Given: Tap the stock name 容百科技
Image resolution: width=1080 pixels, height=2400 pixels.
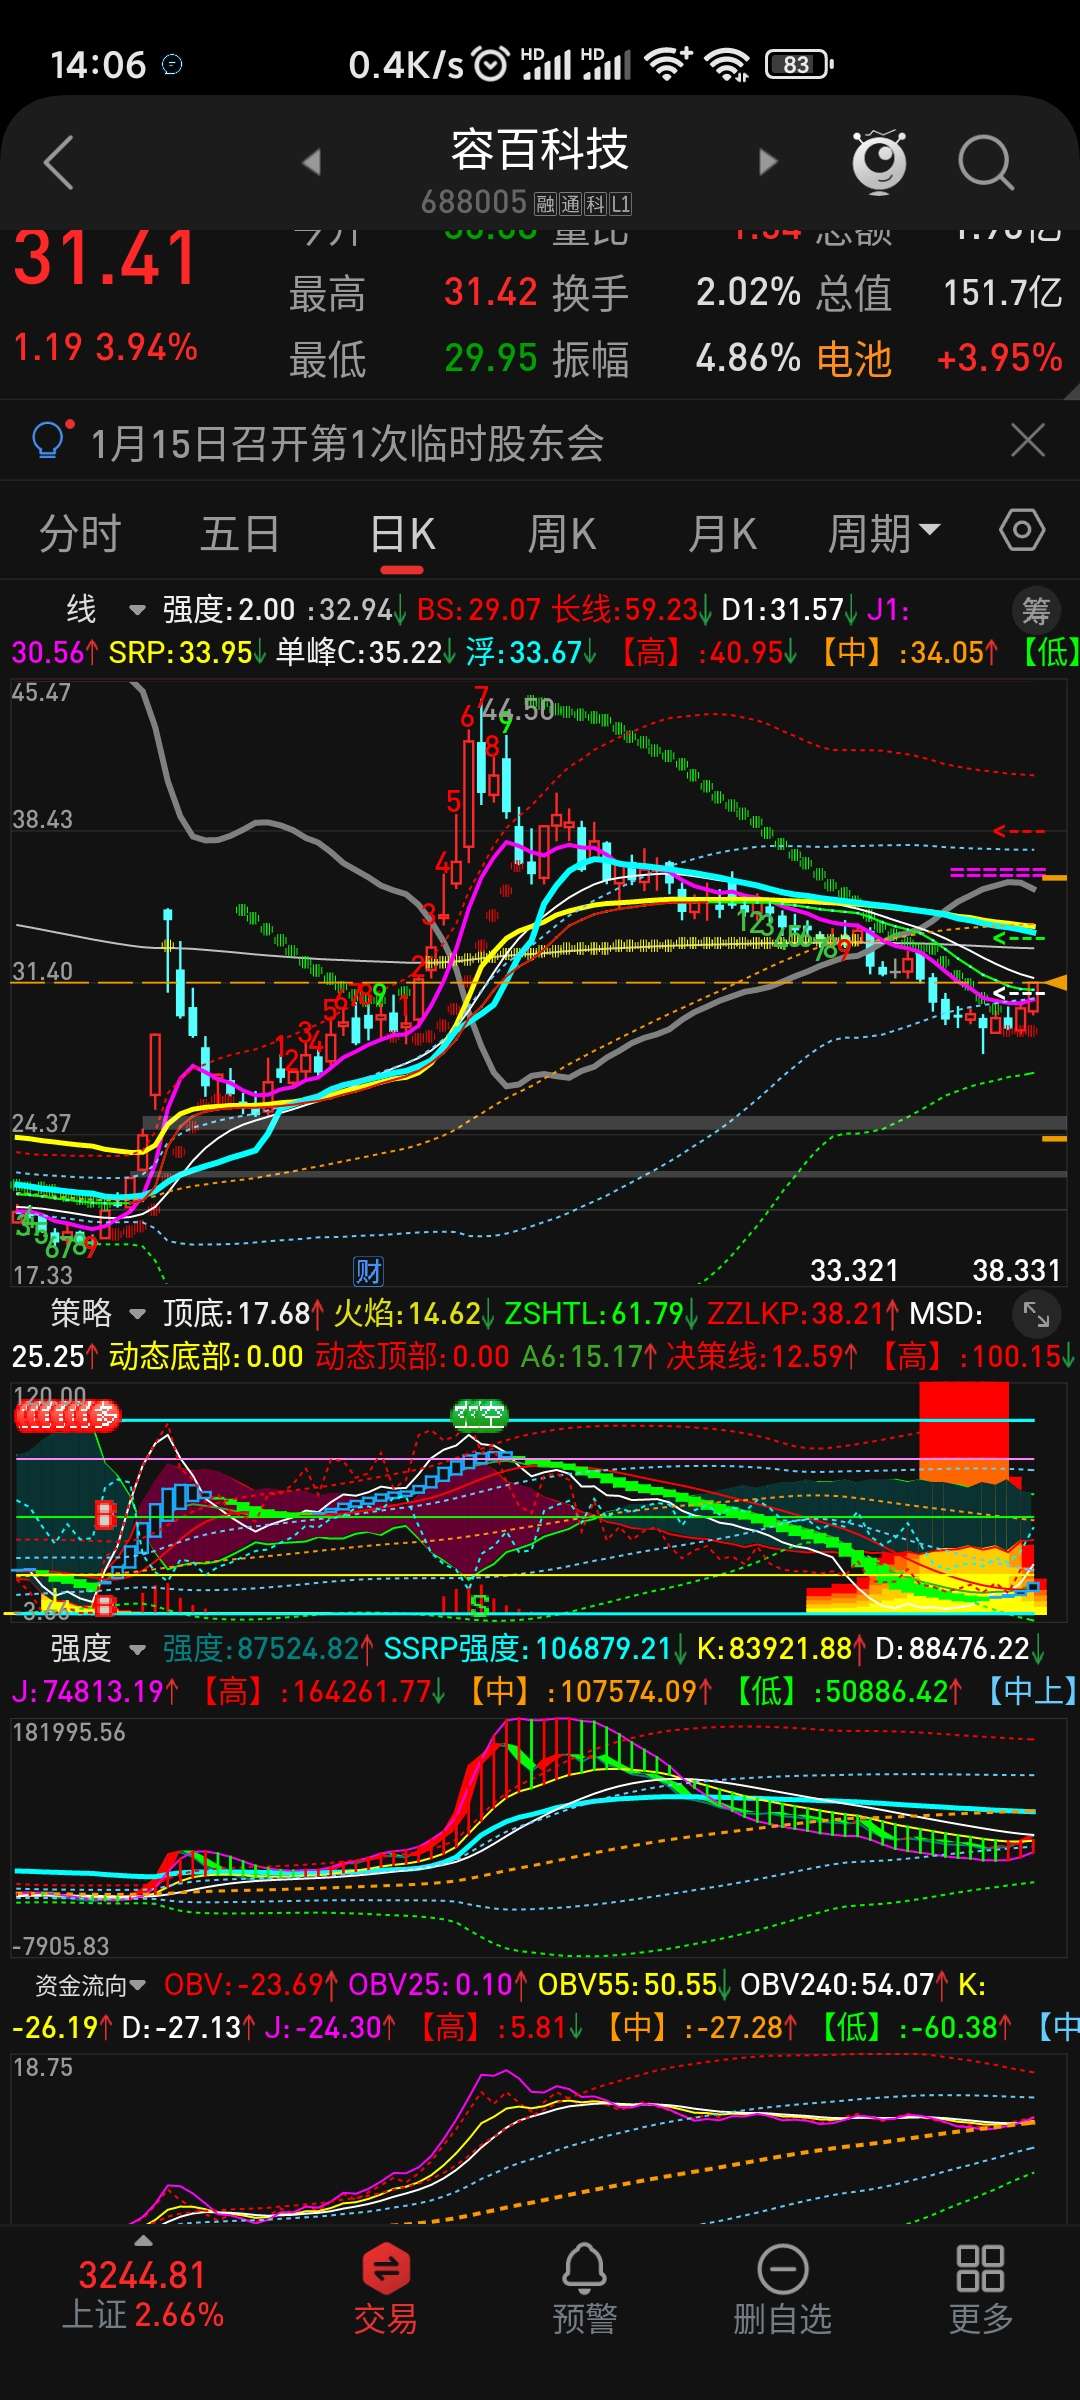Looking at the screenshot, I should pos(539,150).
